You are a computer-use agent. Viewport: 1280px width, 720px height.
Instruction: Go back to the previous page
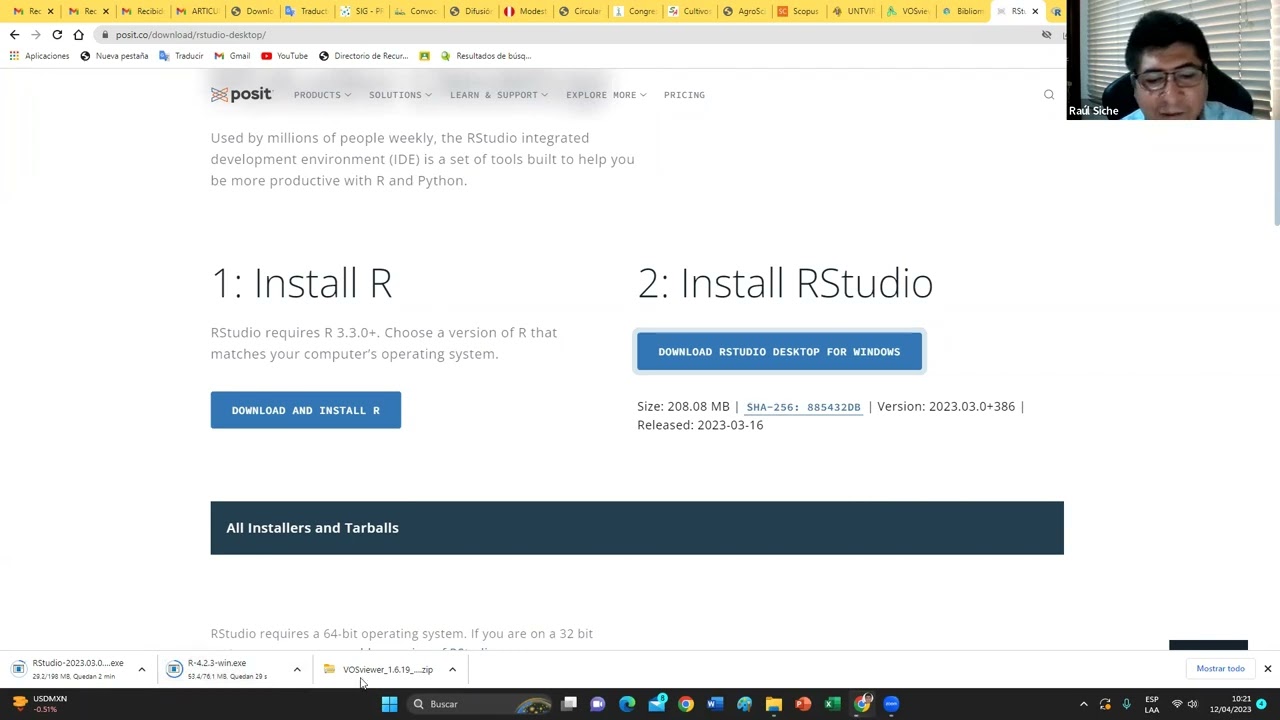tap(14, 35)
